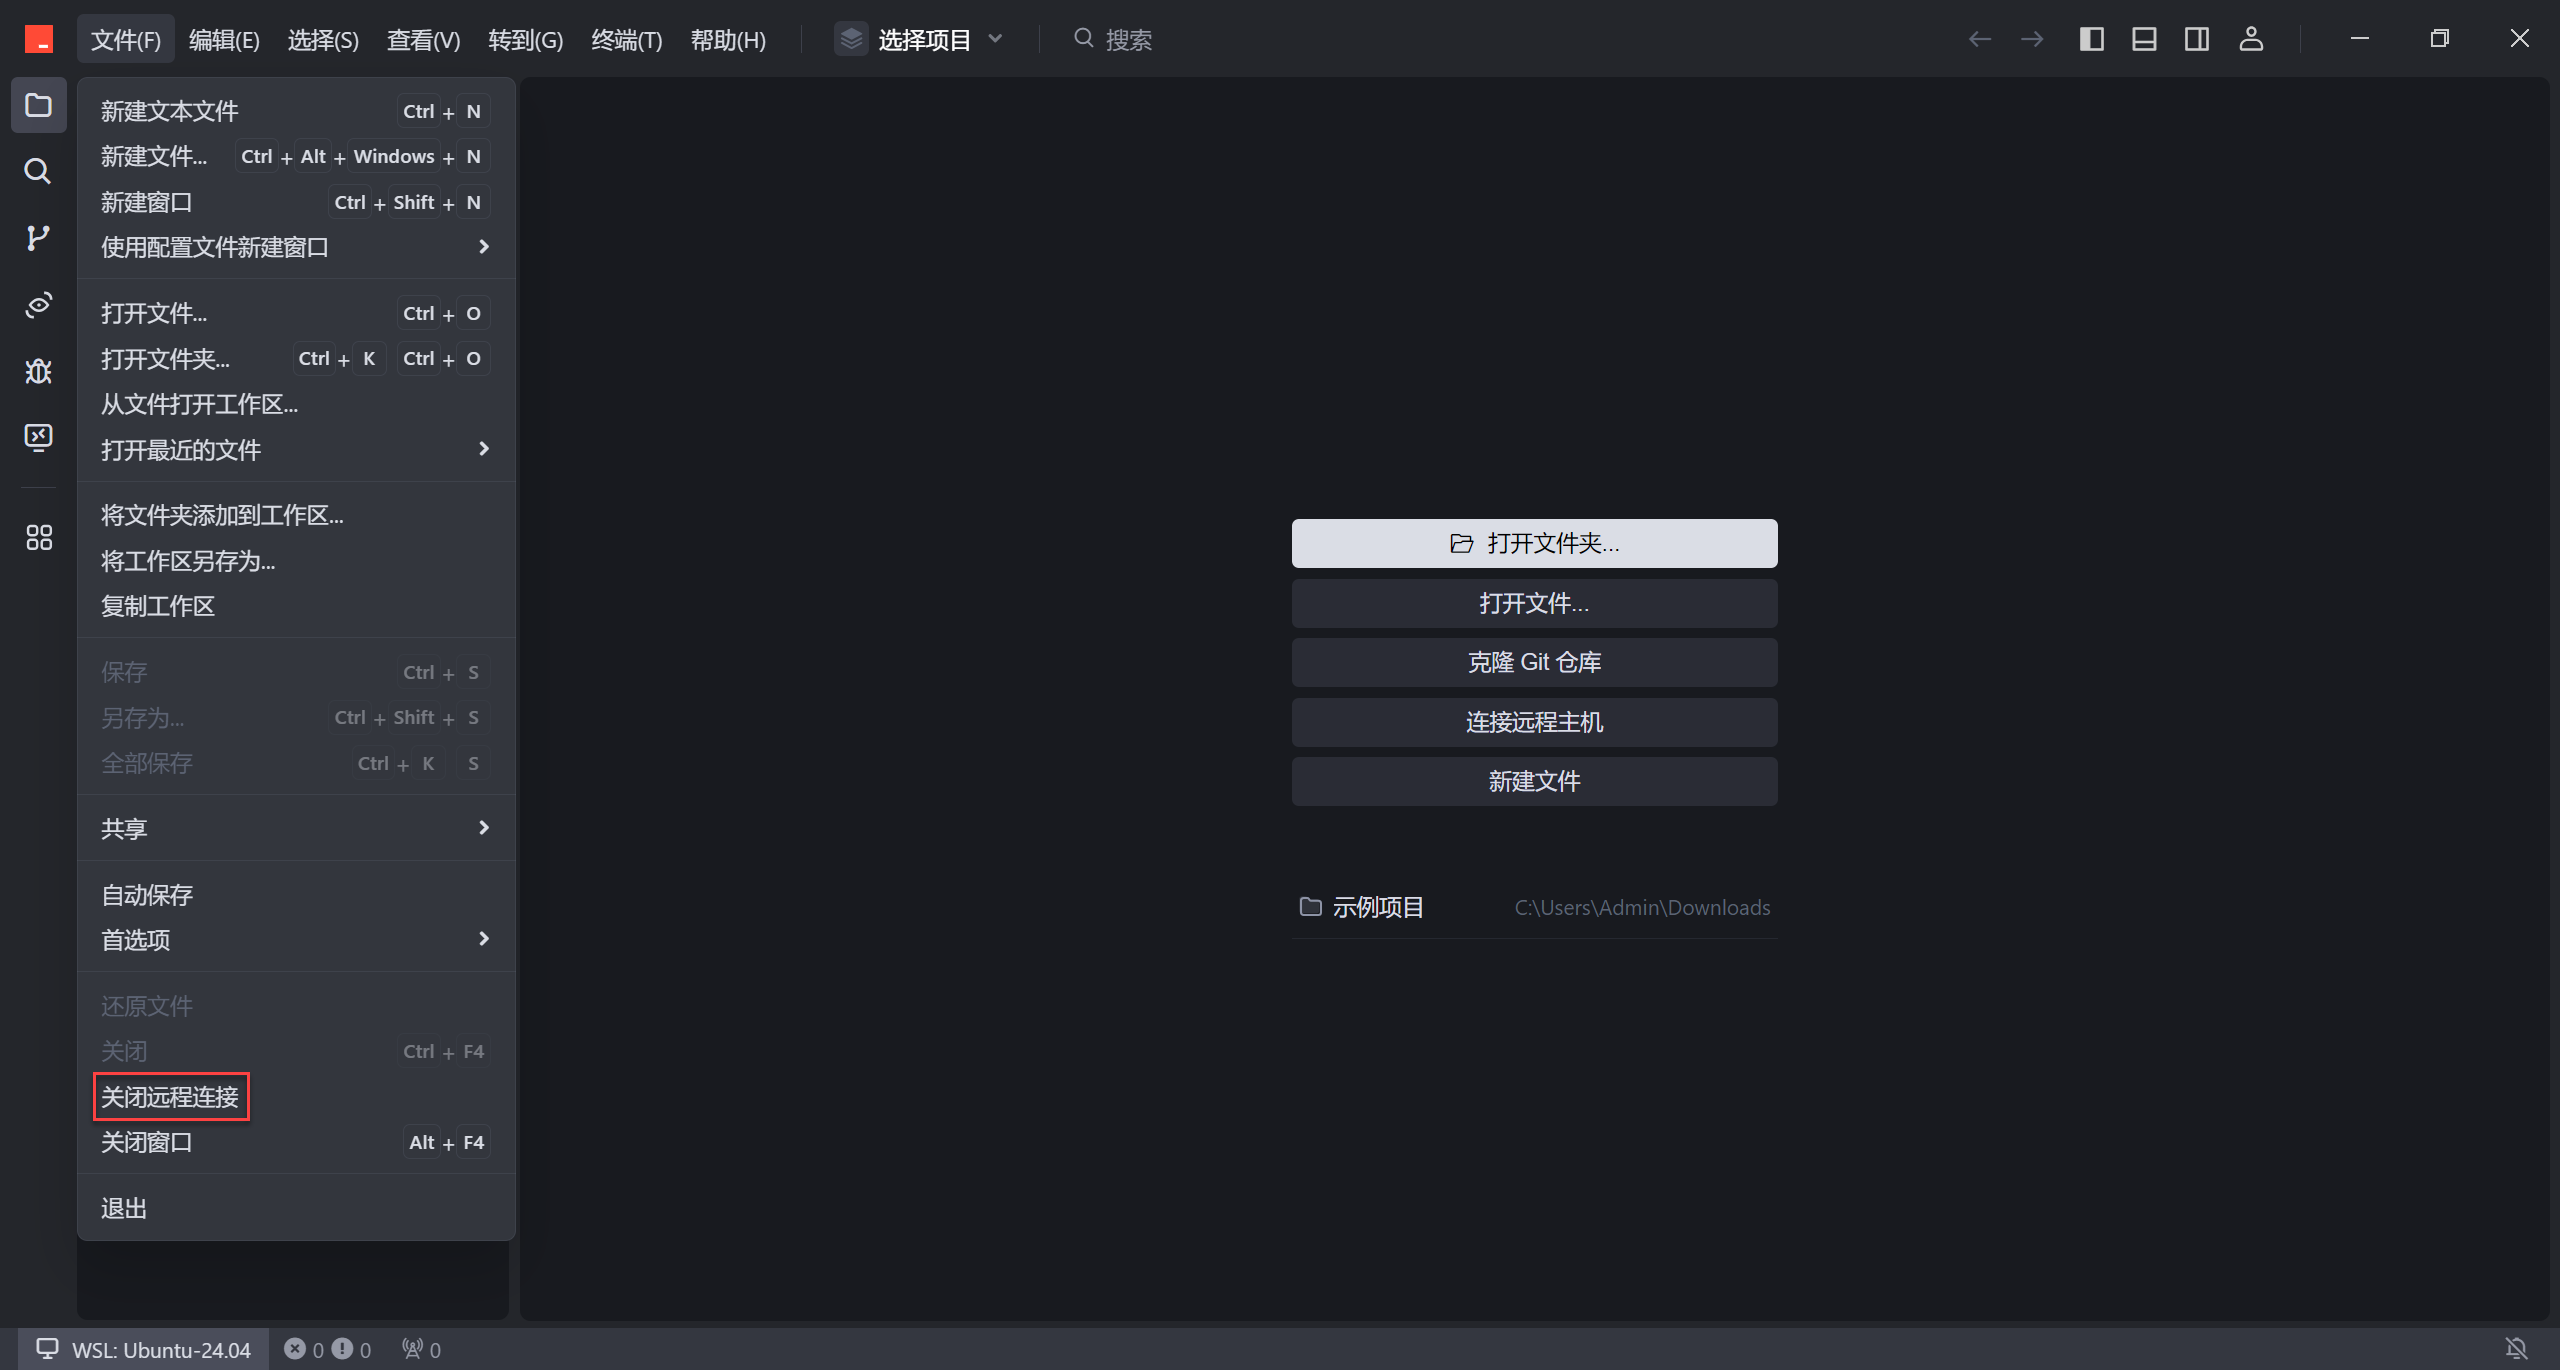The width and height of the screenshot is (2560, 1370).
Task: Open the Explorer sidebar icon
Action: [x=38, y=105]
